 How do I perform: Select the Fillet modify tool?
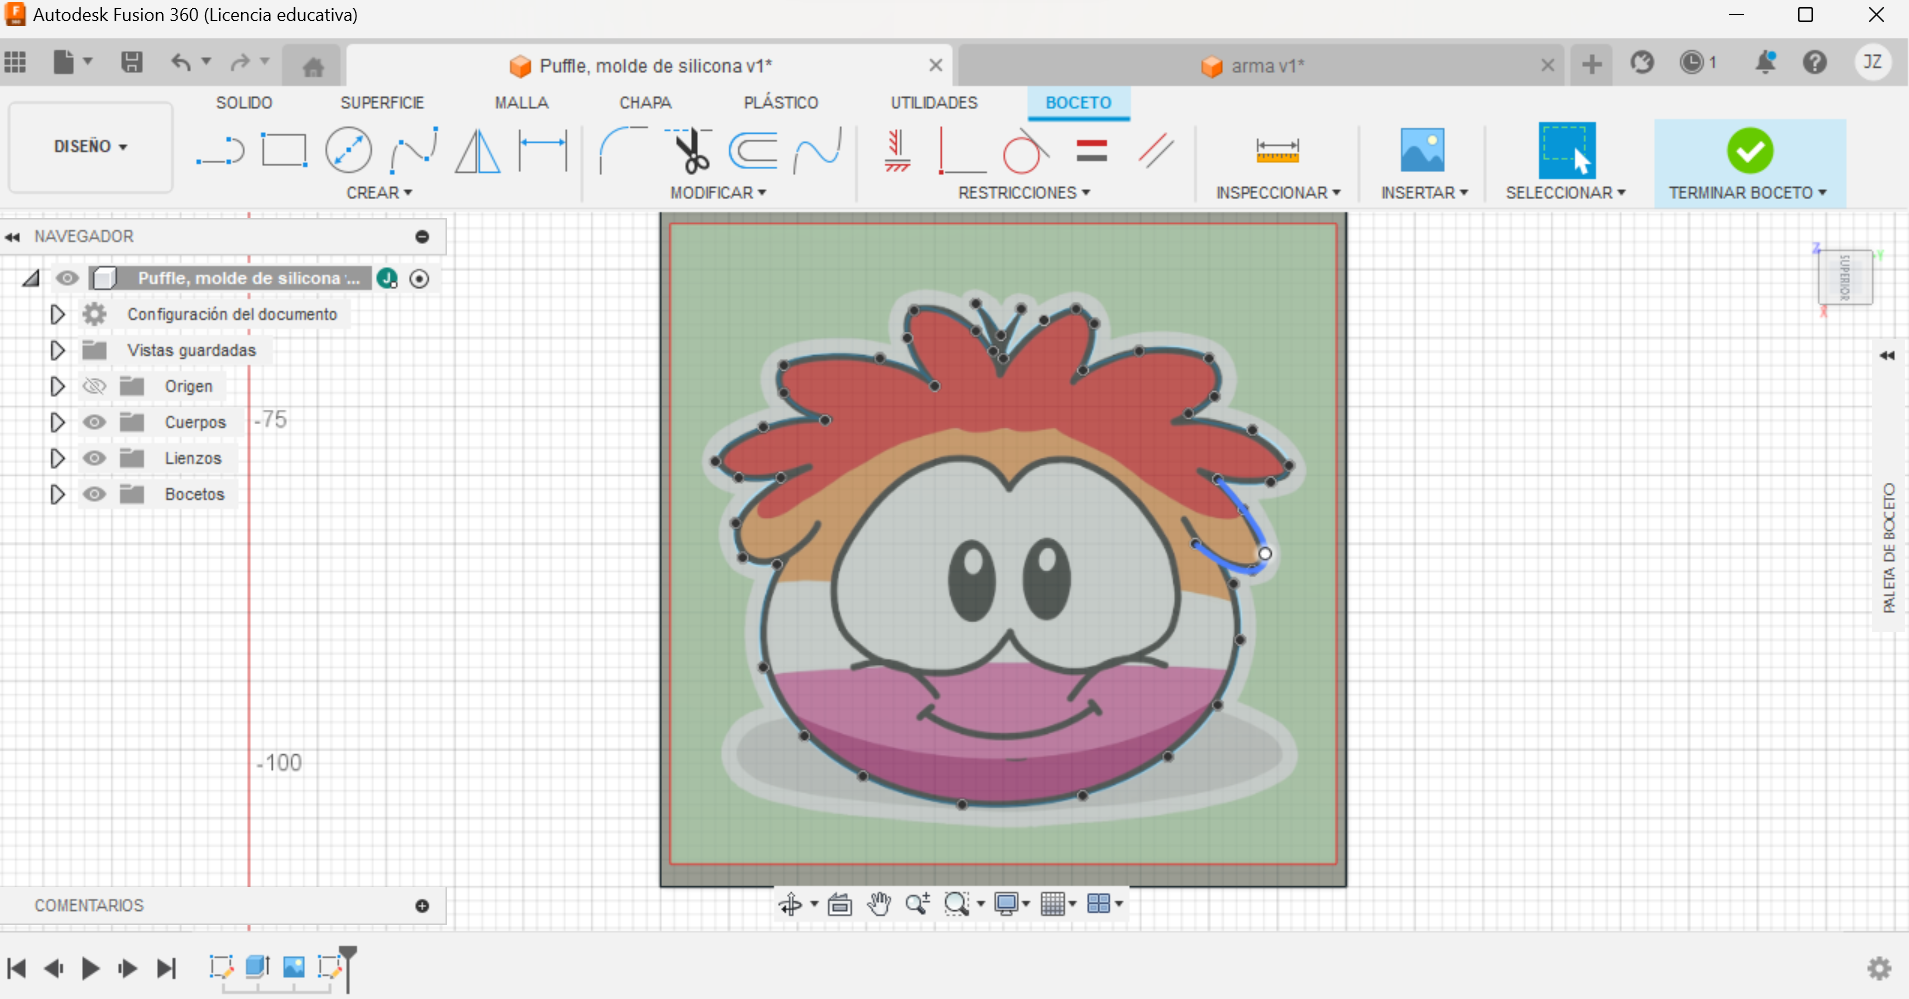623,151
